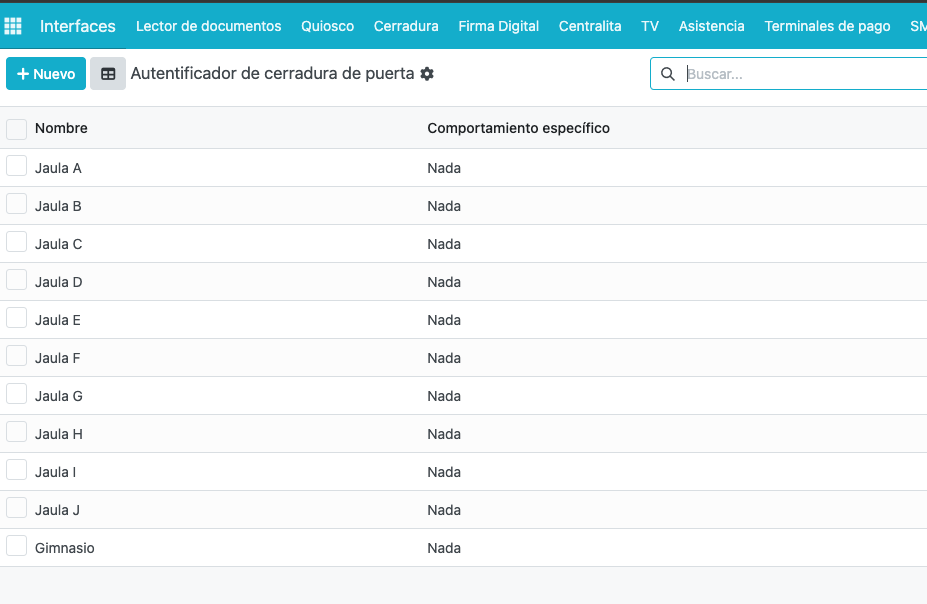927x604 pixels.
Task: Click the gear icon beside the page title
Action: (x=427, y=74)
